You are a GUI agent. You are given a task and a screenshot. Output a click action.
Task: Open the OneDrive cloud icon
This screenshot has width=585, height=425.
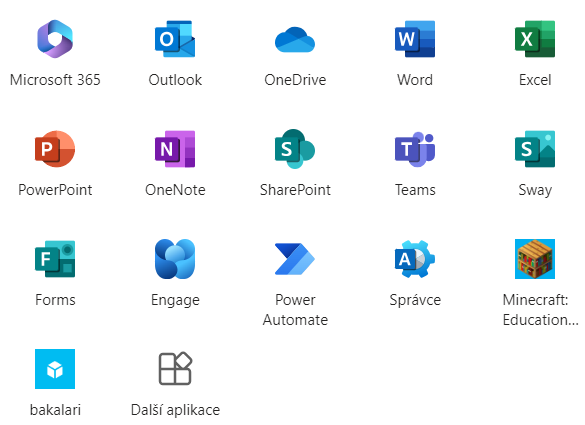tap(295, 40)
